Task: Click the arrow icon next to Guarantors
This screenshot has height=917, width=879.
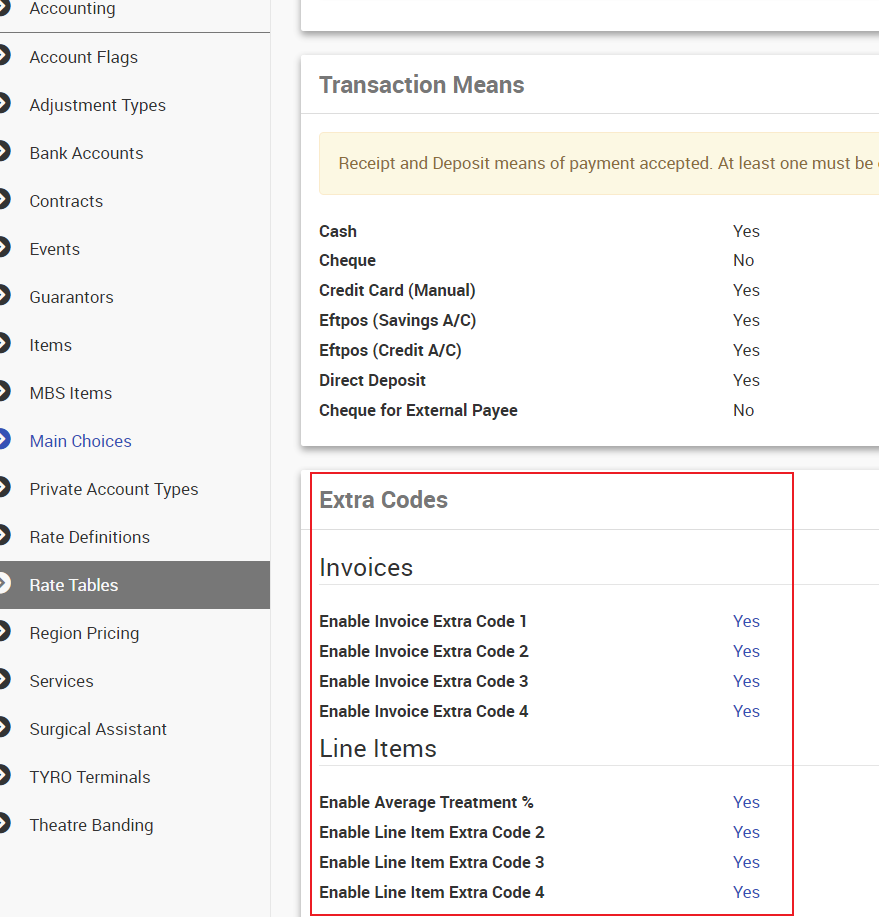Action: point(4,297)
